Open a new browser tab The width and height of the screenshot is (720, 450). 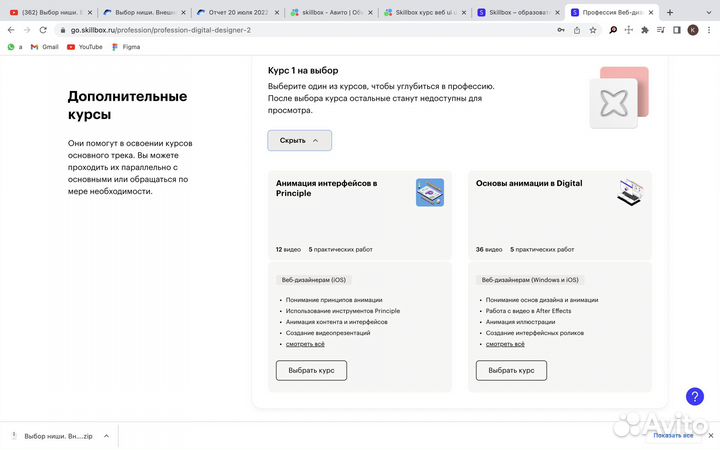tap(670, 12)
